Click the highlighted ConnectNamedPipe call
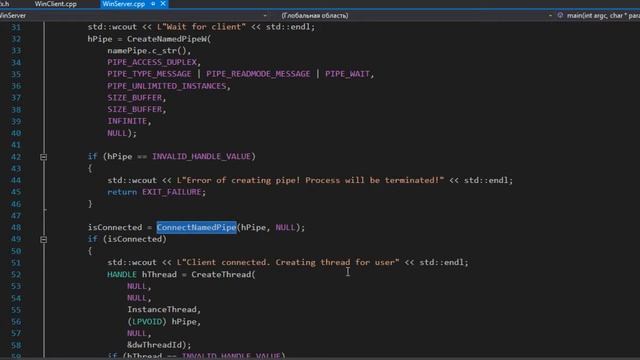 point(196,228)
